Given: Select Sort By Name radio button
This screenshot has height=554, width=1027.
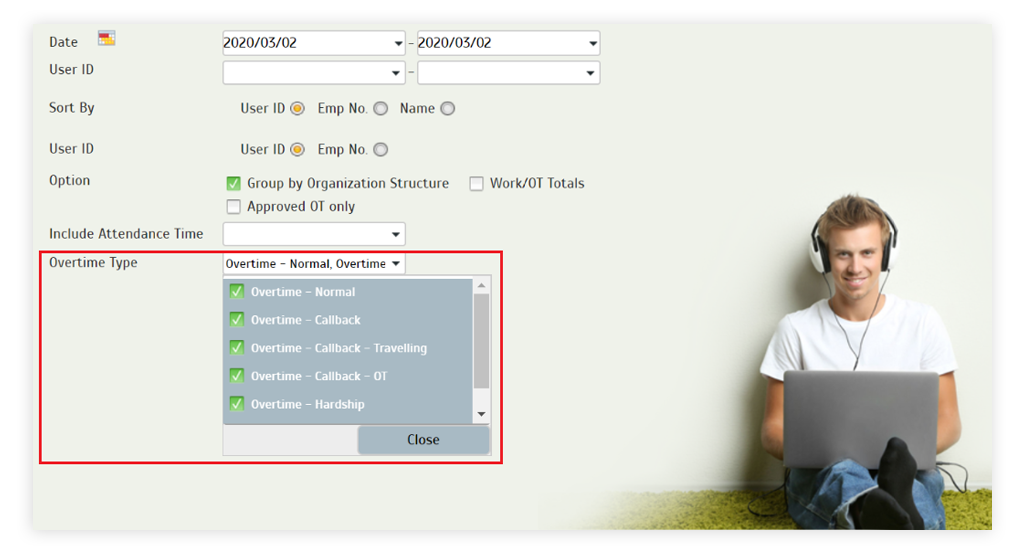Looking at the screenshot, I should [x=447, y=109].
